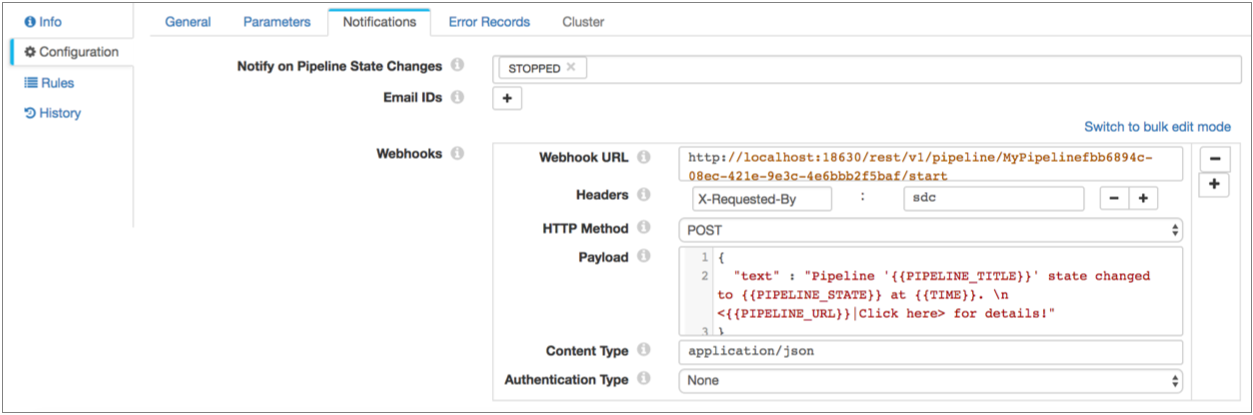Image resolution: width=1253 pixels, height=415 pixels.
Task: Remove the X-Requested-By header row
Action: tap(1114, 199)
